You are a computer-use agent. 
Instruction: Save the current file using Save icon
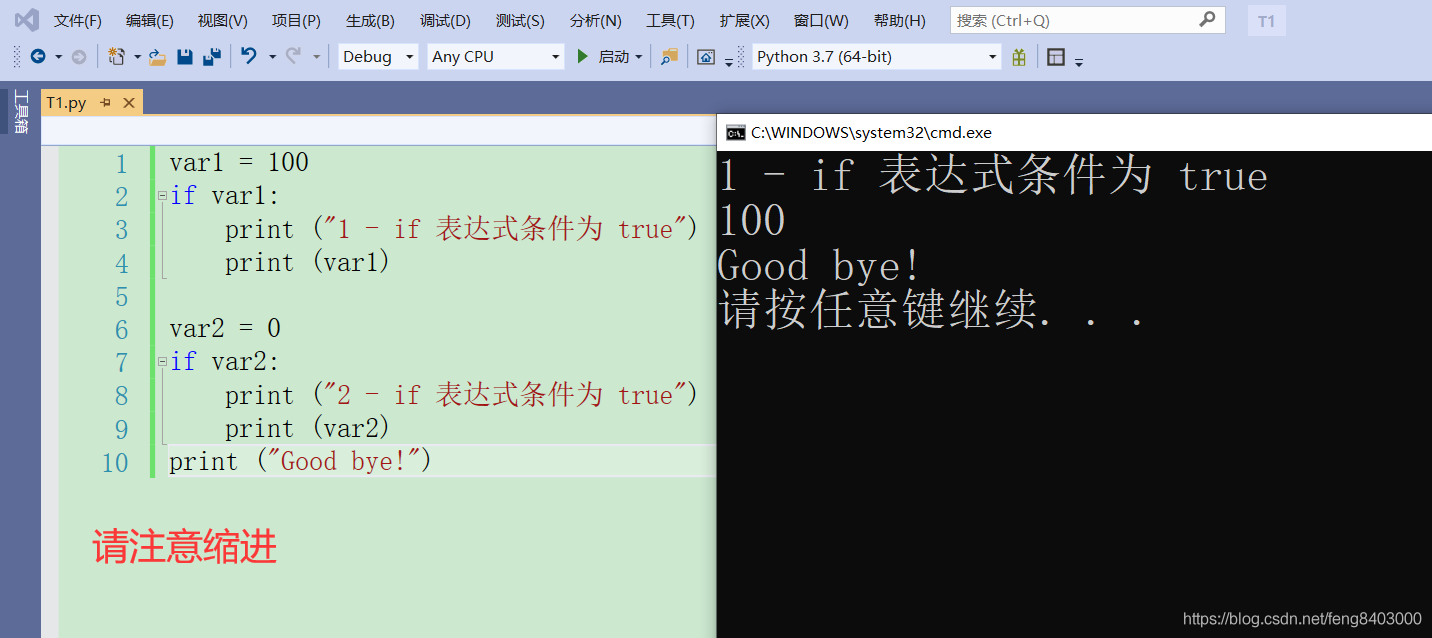(184, 57)
